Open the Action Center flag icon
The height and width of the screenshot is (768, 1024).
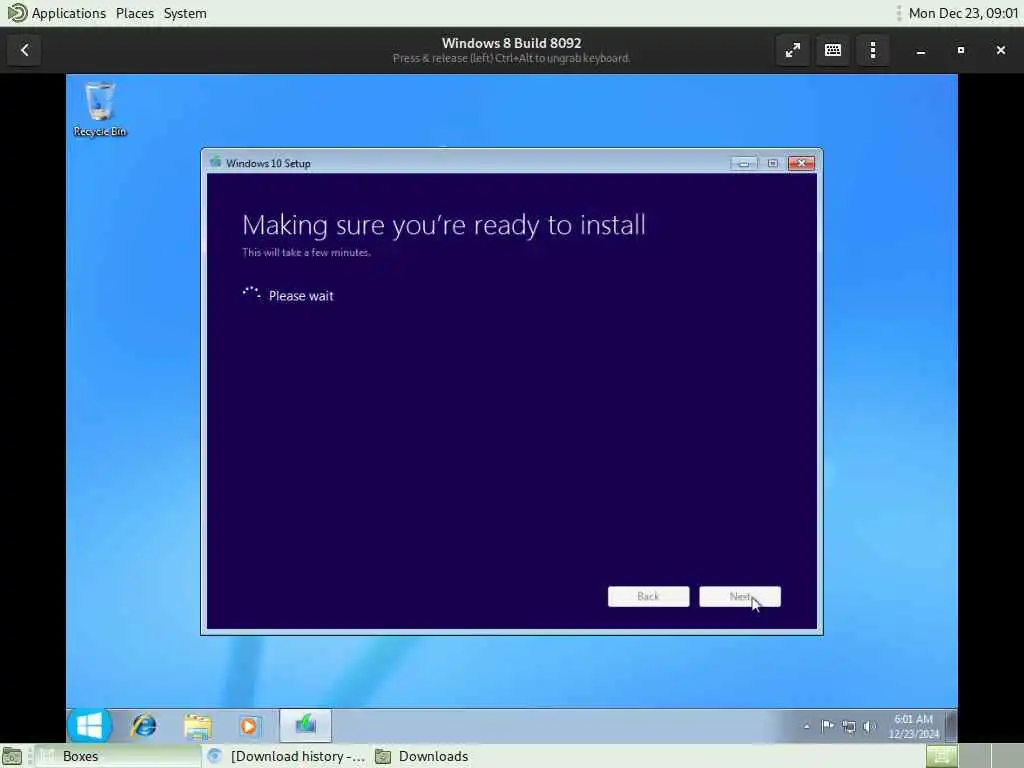[x=827, y=726]
